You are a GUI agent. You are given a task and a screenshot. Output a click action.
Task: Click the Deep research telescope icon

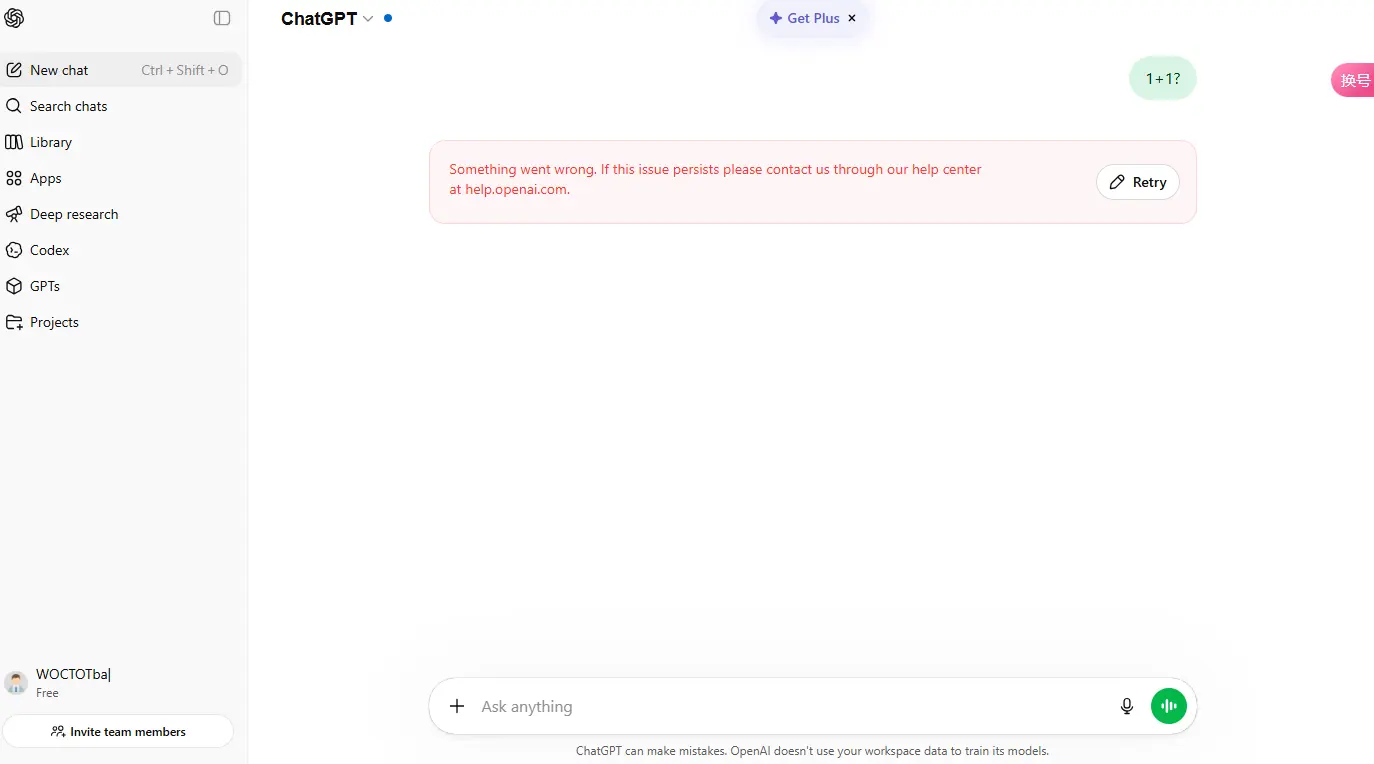click(14, 214)
